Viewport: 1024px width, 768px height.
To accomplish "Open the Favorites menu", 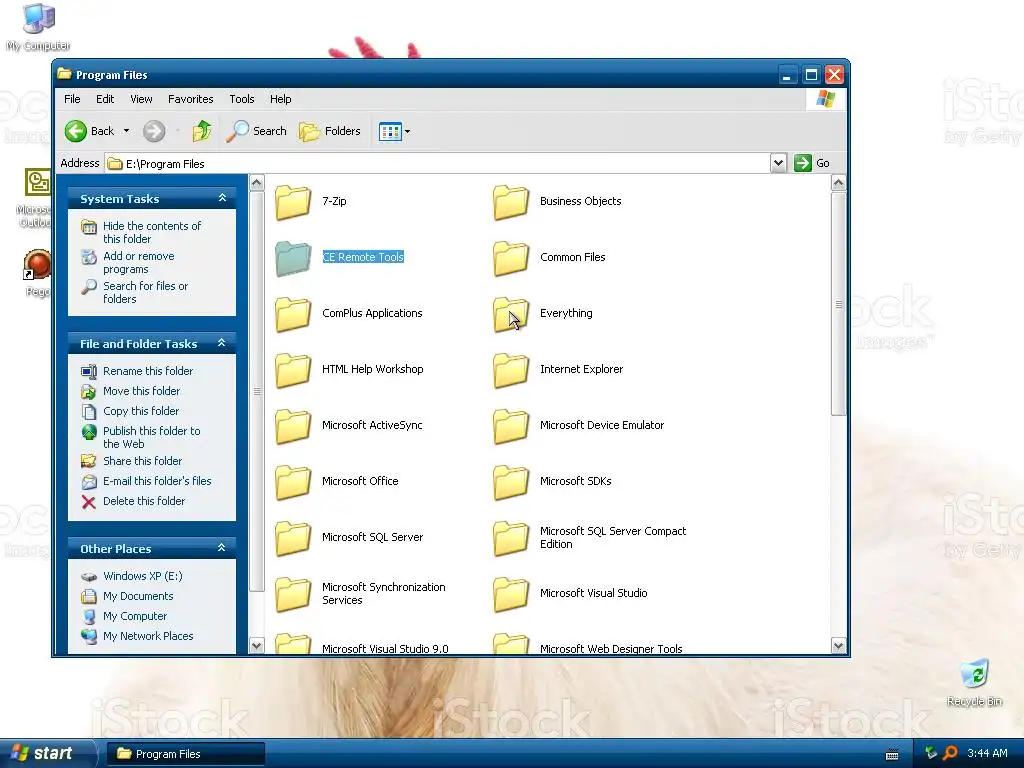I will tap(191, 99).
